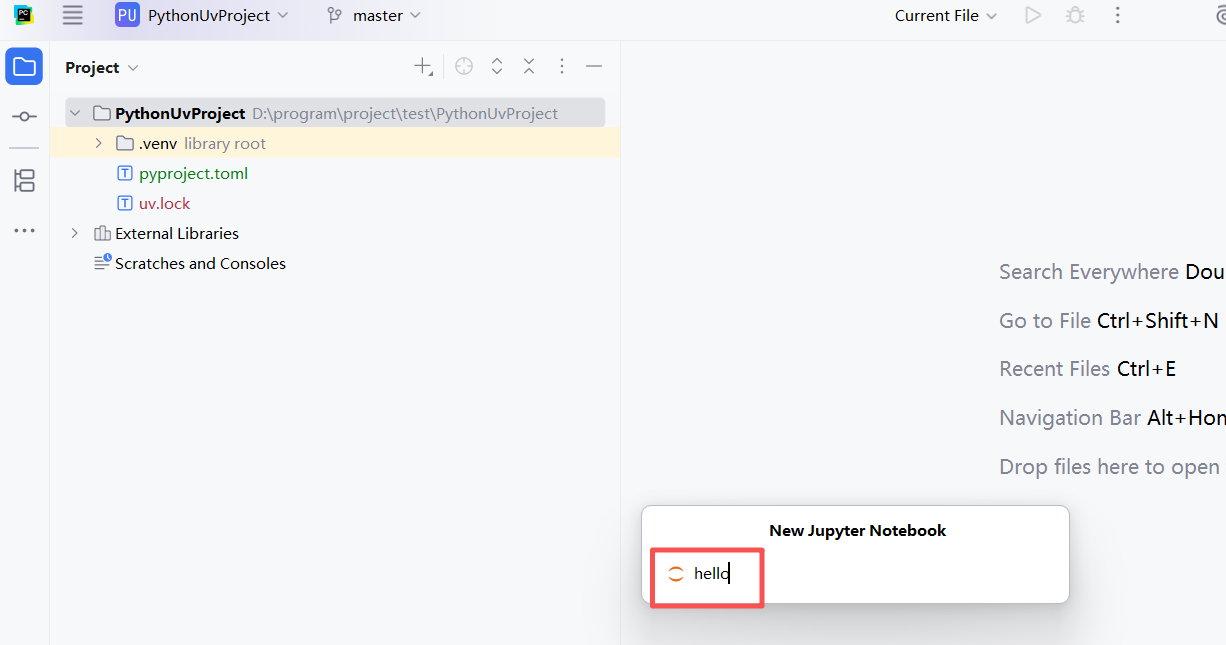This screenshot has width=1226, height=645.
Task: Hide the Project panel with minus icon
Action: (594, 67)
